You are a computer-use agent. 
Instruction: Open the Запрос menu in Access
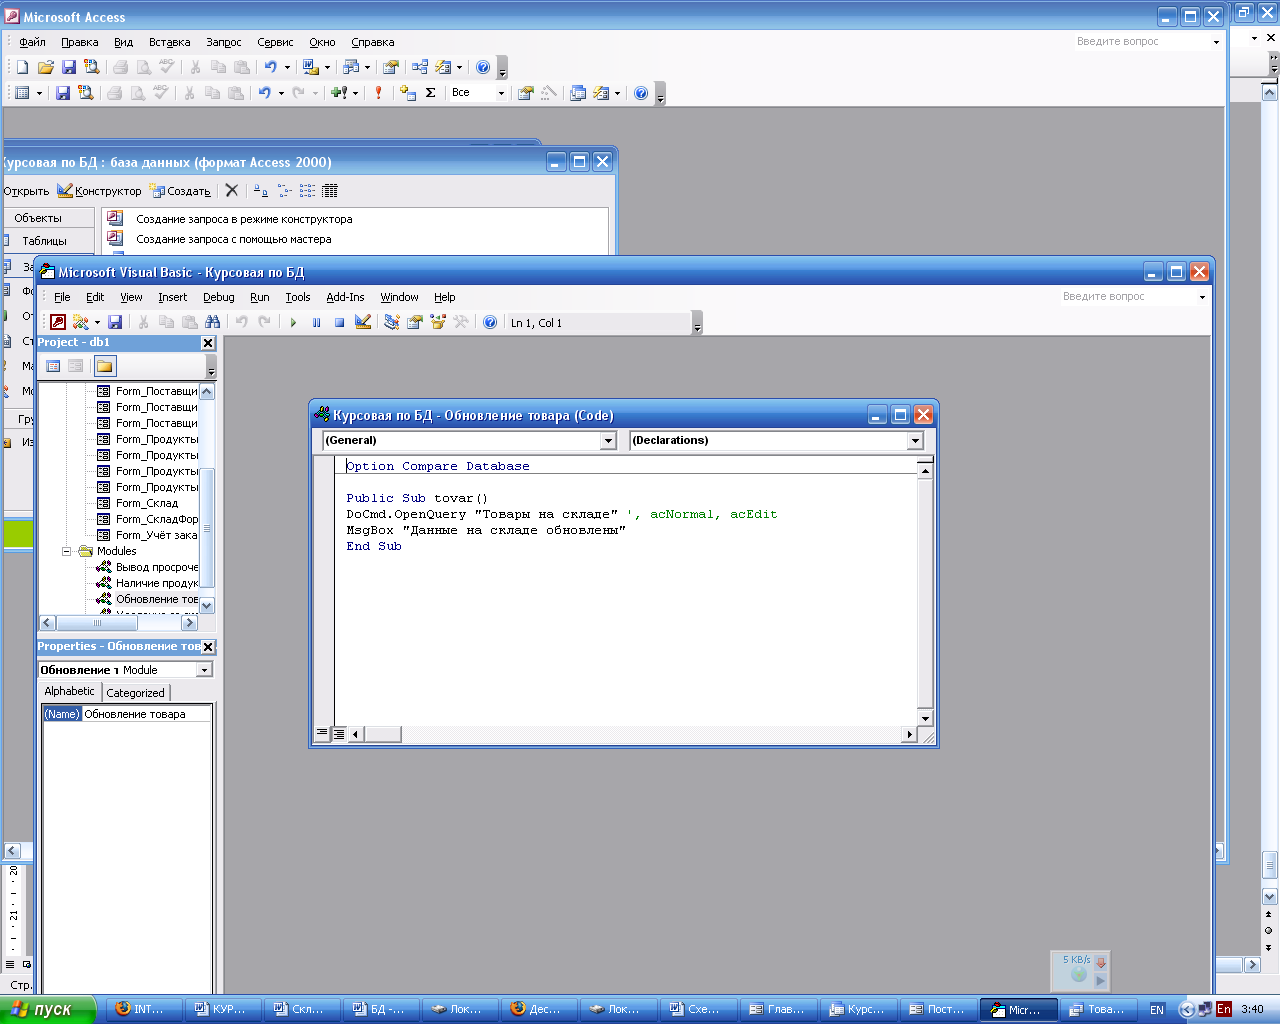tap(224, 42)
